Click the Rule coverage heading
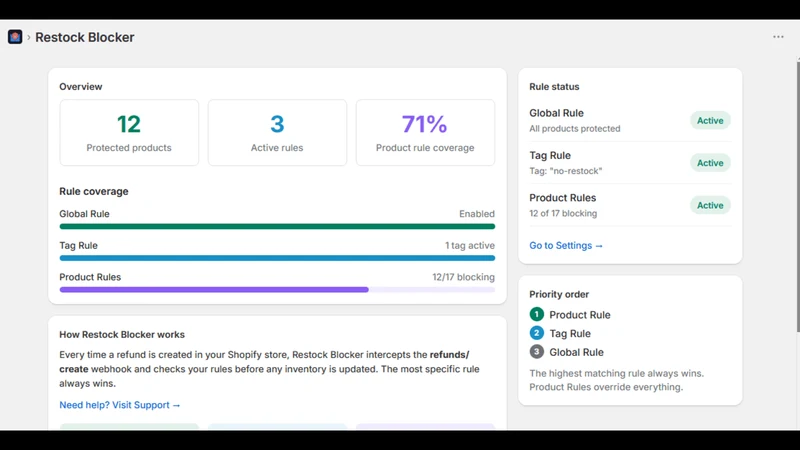800x450 pixels. click(x=94, y=191)
